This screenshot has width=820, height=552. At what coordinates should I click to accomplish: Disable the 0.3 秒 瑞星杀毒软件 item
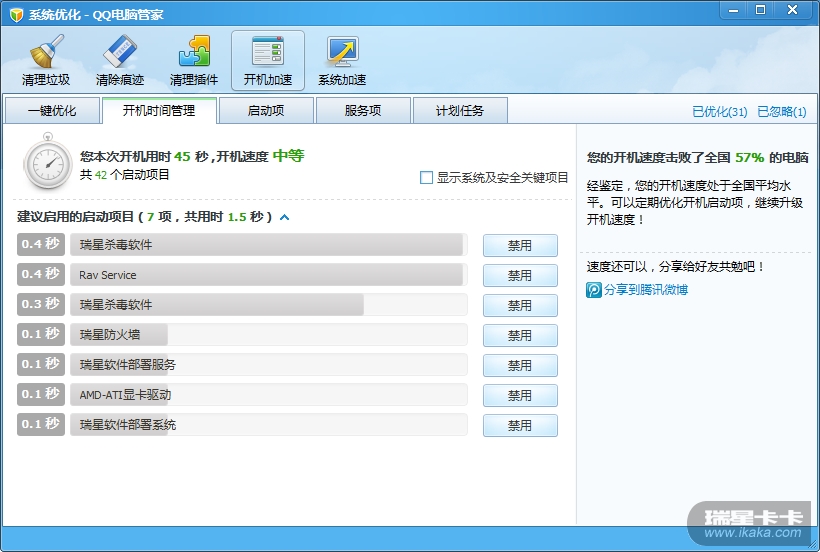[x=520, y=305]
